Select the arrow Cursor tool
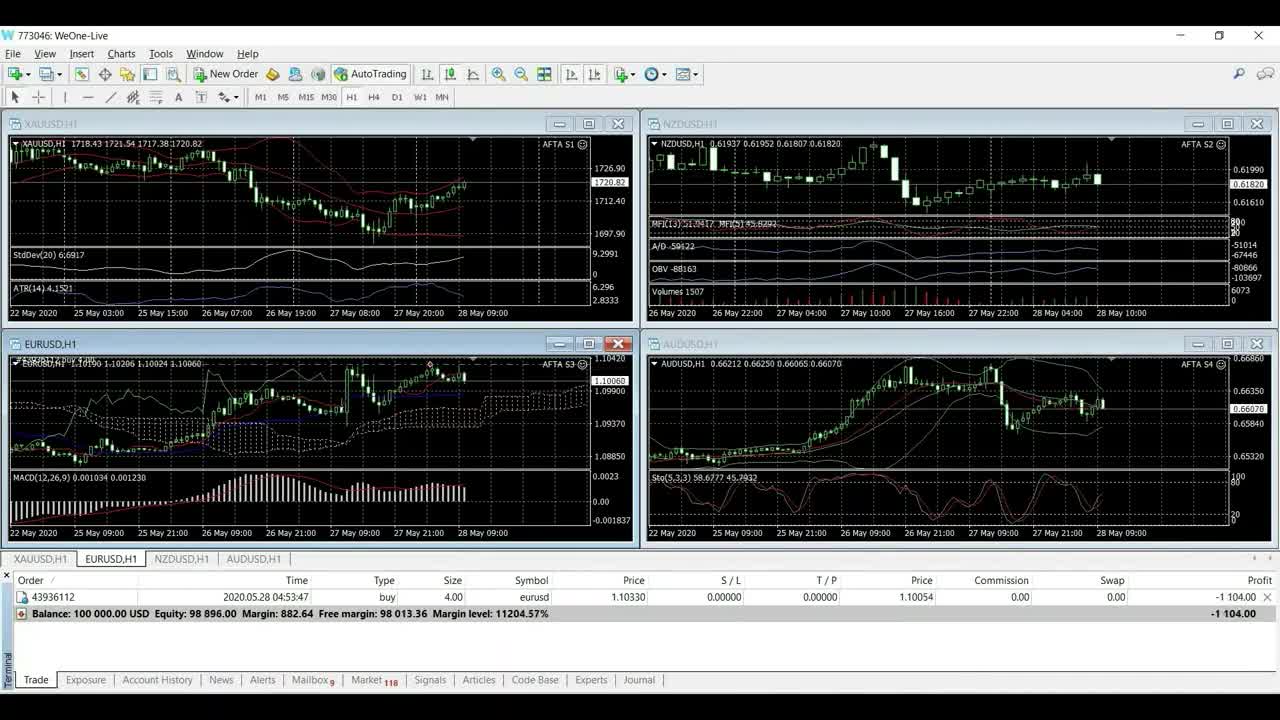 (x=15, y=97)
